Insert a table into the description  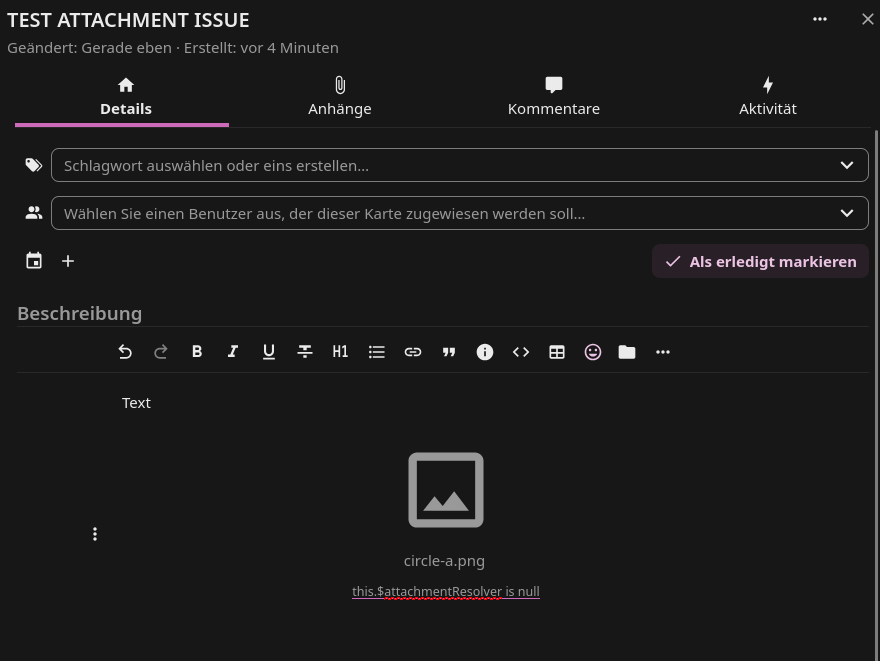(557, 352)
